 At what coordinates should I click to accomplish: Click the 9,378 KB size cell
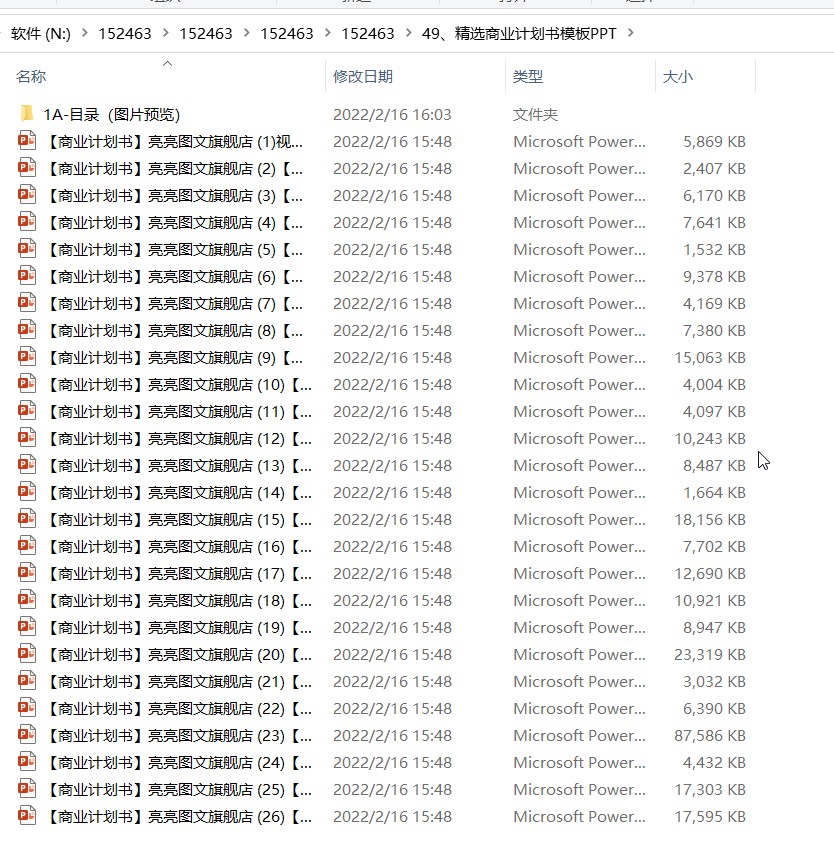point(714,276)
